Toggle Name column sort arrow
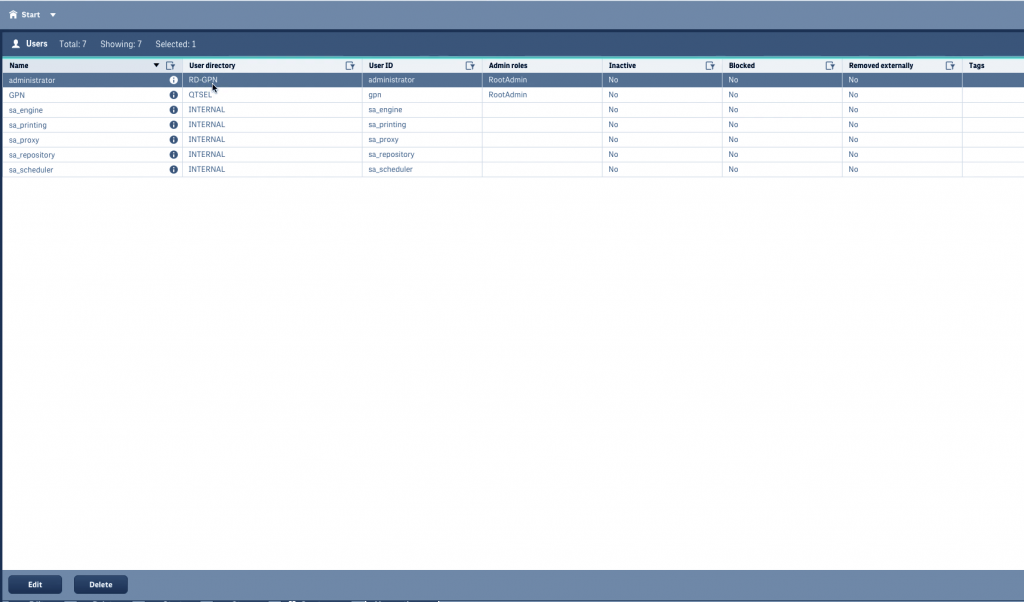 [x=156, y=65]
